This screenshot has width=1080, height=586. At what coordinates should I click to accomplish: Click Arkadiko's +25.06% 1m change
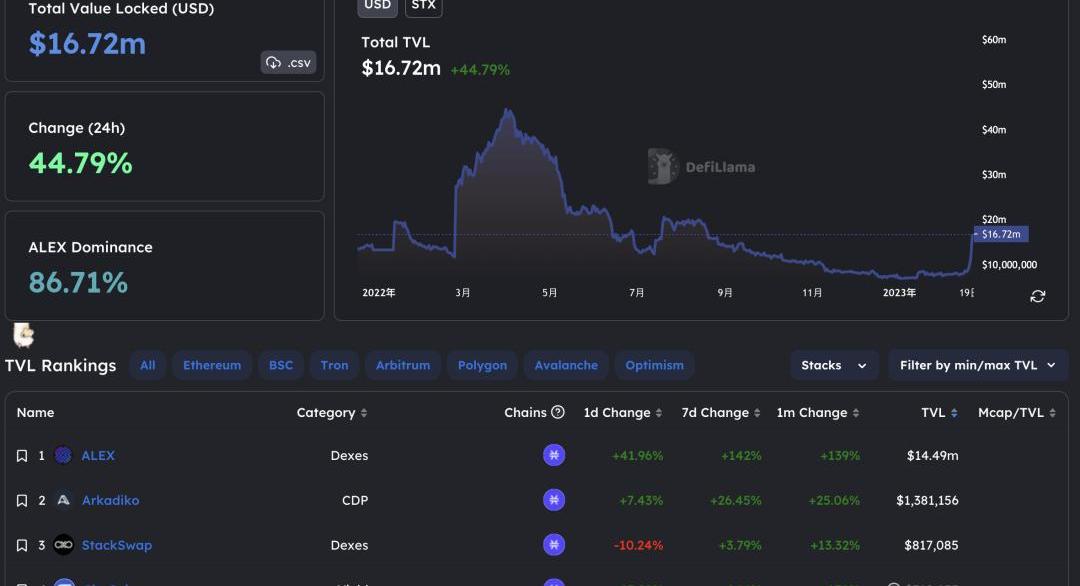click(834, 500)
